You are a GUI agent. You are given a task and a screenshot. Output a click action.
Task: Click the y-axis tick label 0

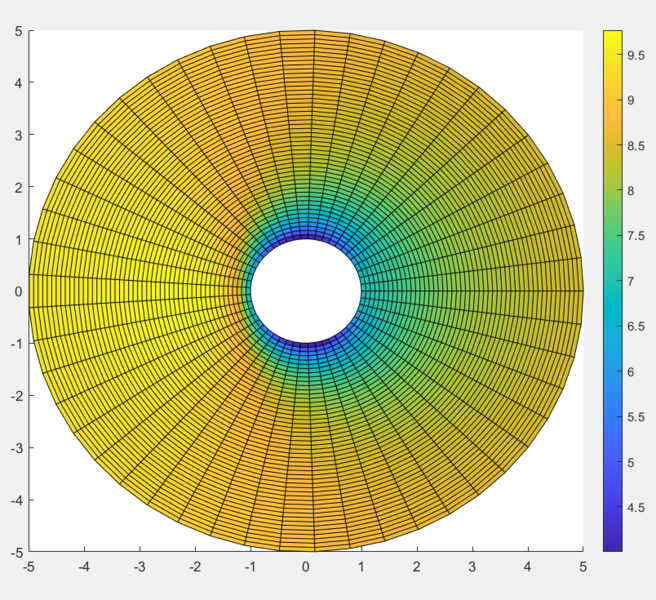(18, 291)
